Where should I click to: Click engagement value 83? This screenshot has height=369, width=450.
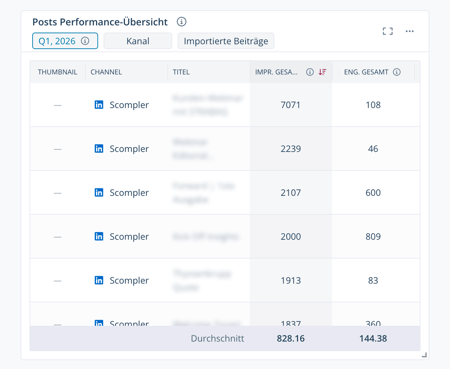(x=373, y=281)
